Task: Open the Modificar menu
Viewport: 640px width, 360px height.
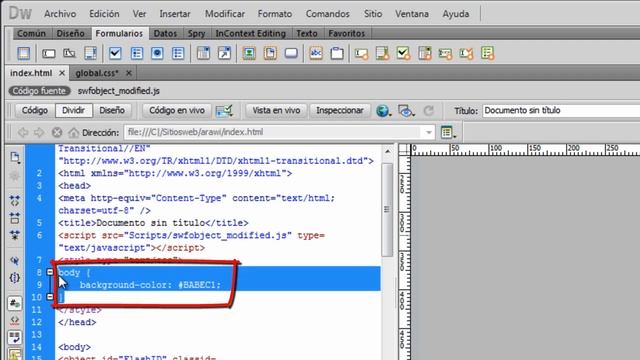Action: [x=225, y=14]
